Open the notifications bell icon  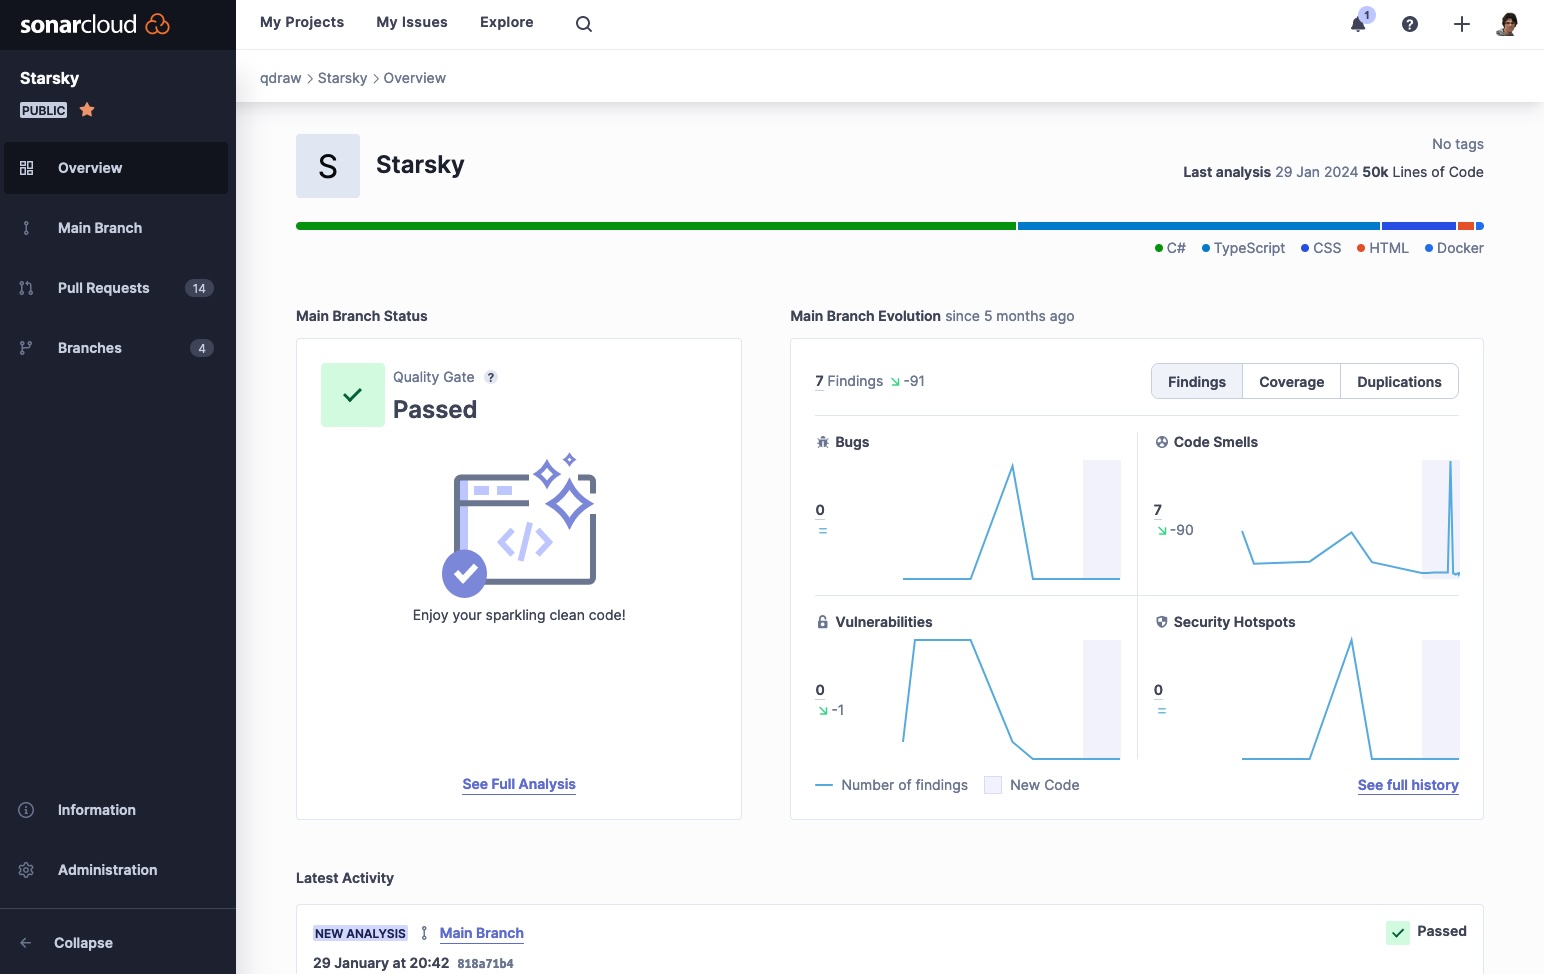[1358, 24]
